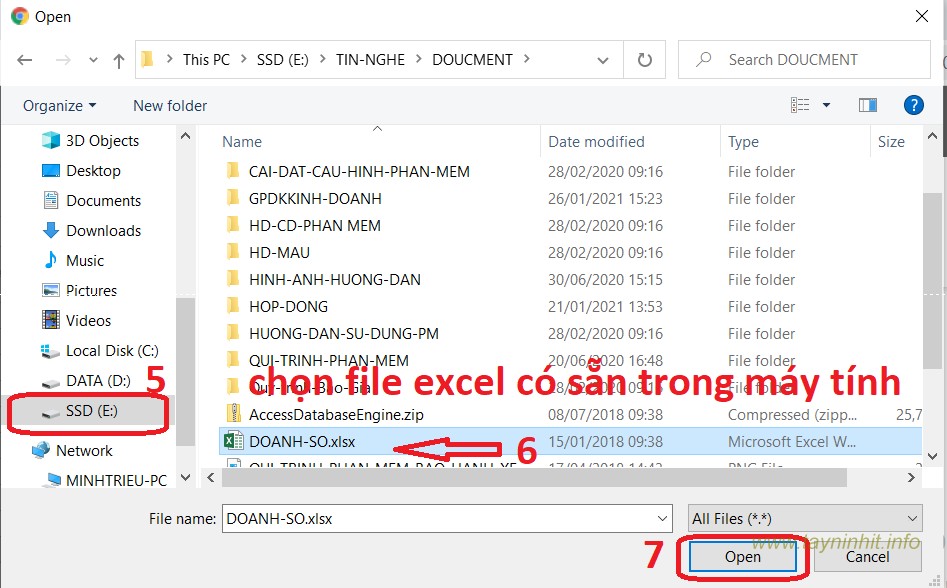This screenshot has width=947, height=588.
Task: Click TIN-NGHE in the address breadcrumb
Action: tap(370, 60)
